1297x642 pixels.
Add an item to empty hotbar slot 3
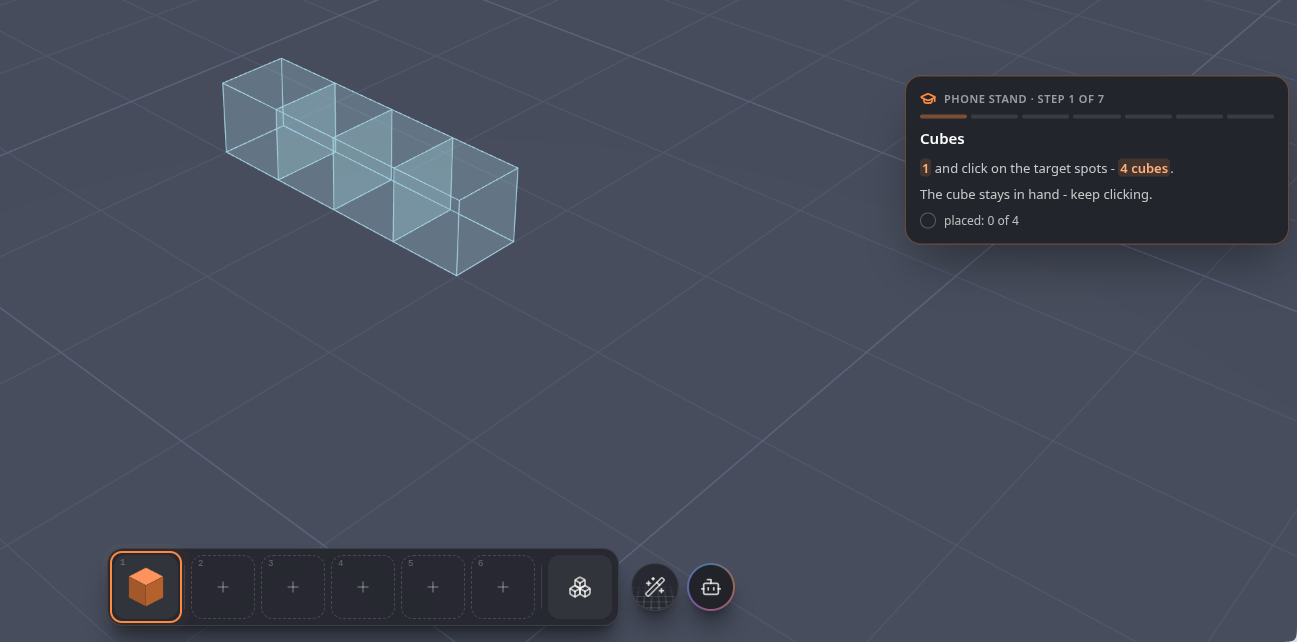click(293, 587)
